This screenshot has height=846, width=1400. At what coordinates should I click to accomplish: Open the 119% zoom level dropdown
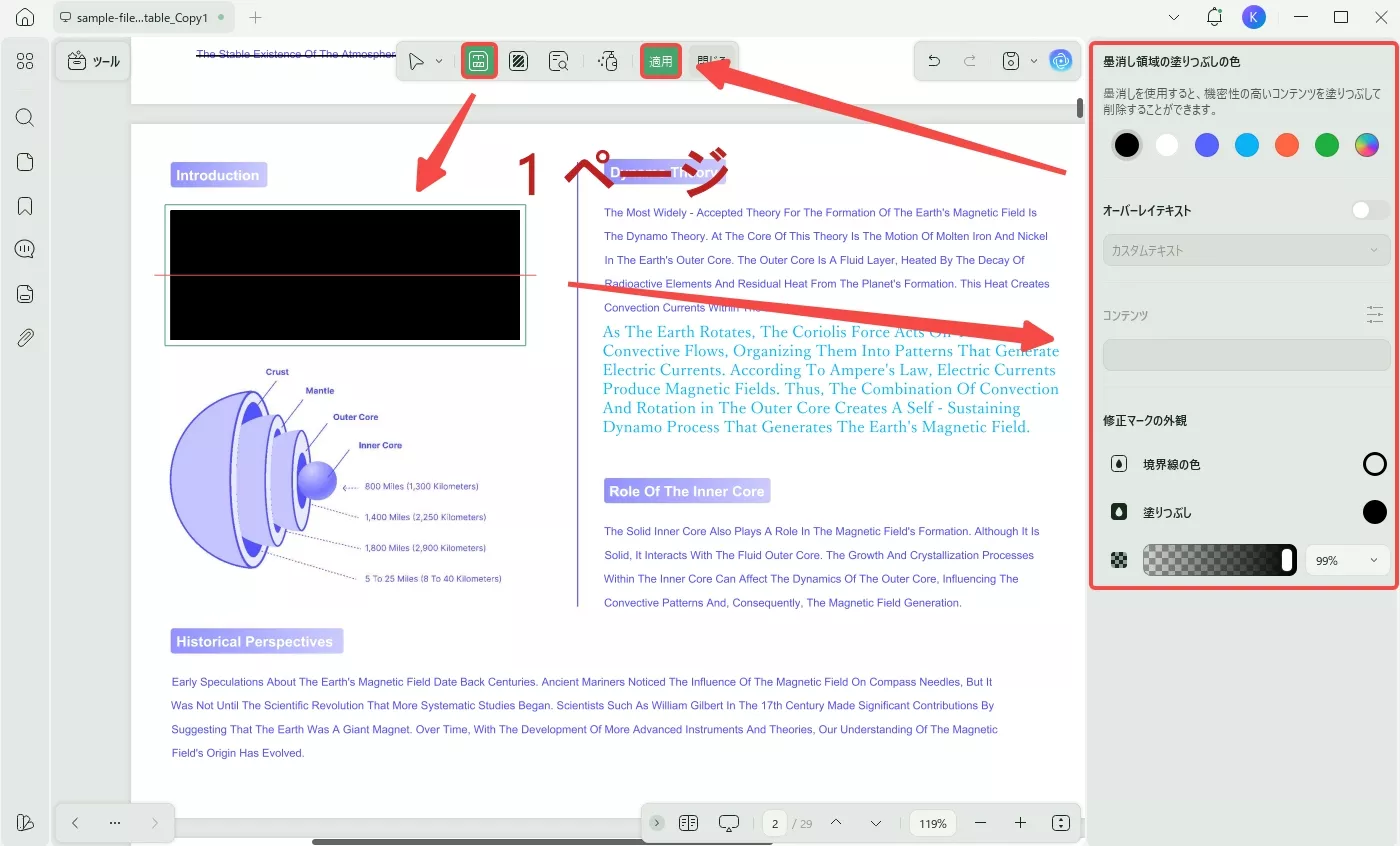[x=933, y=824]
